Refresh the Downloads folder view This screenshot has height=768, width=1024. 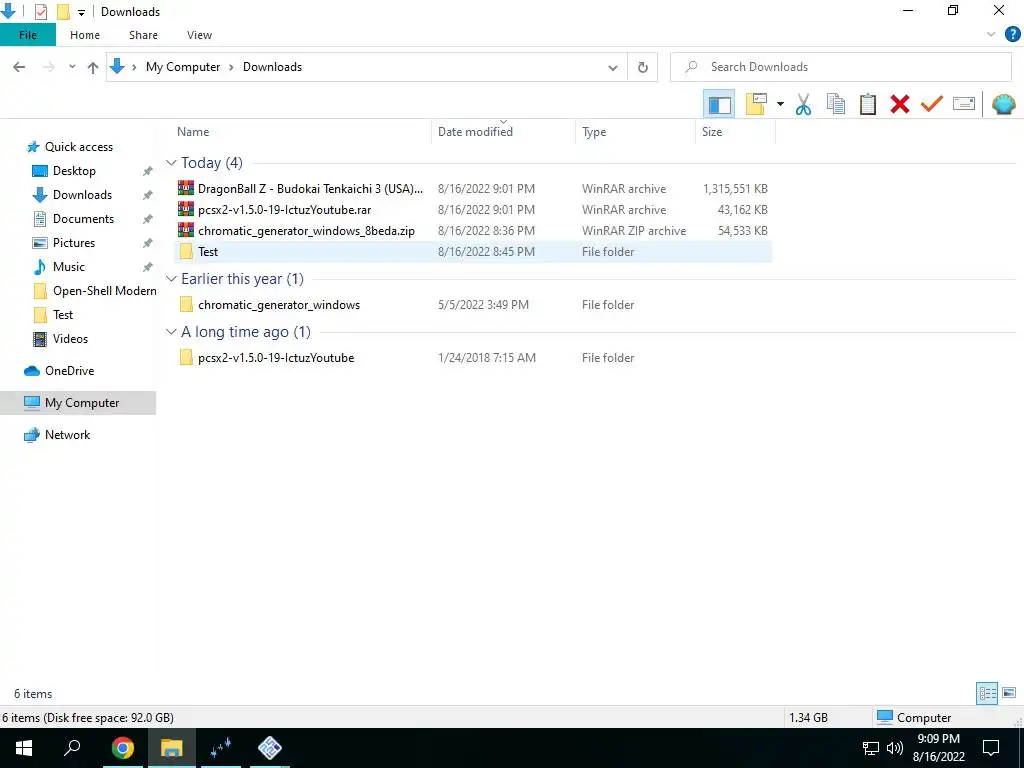(643, 67)
